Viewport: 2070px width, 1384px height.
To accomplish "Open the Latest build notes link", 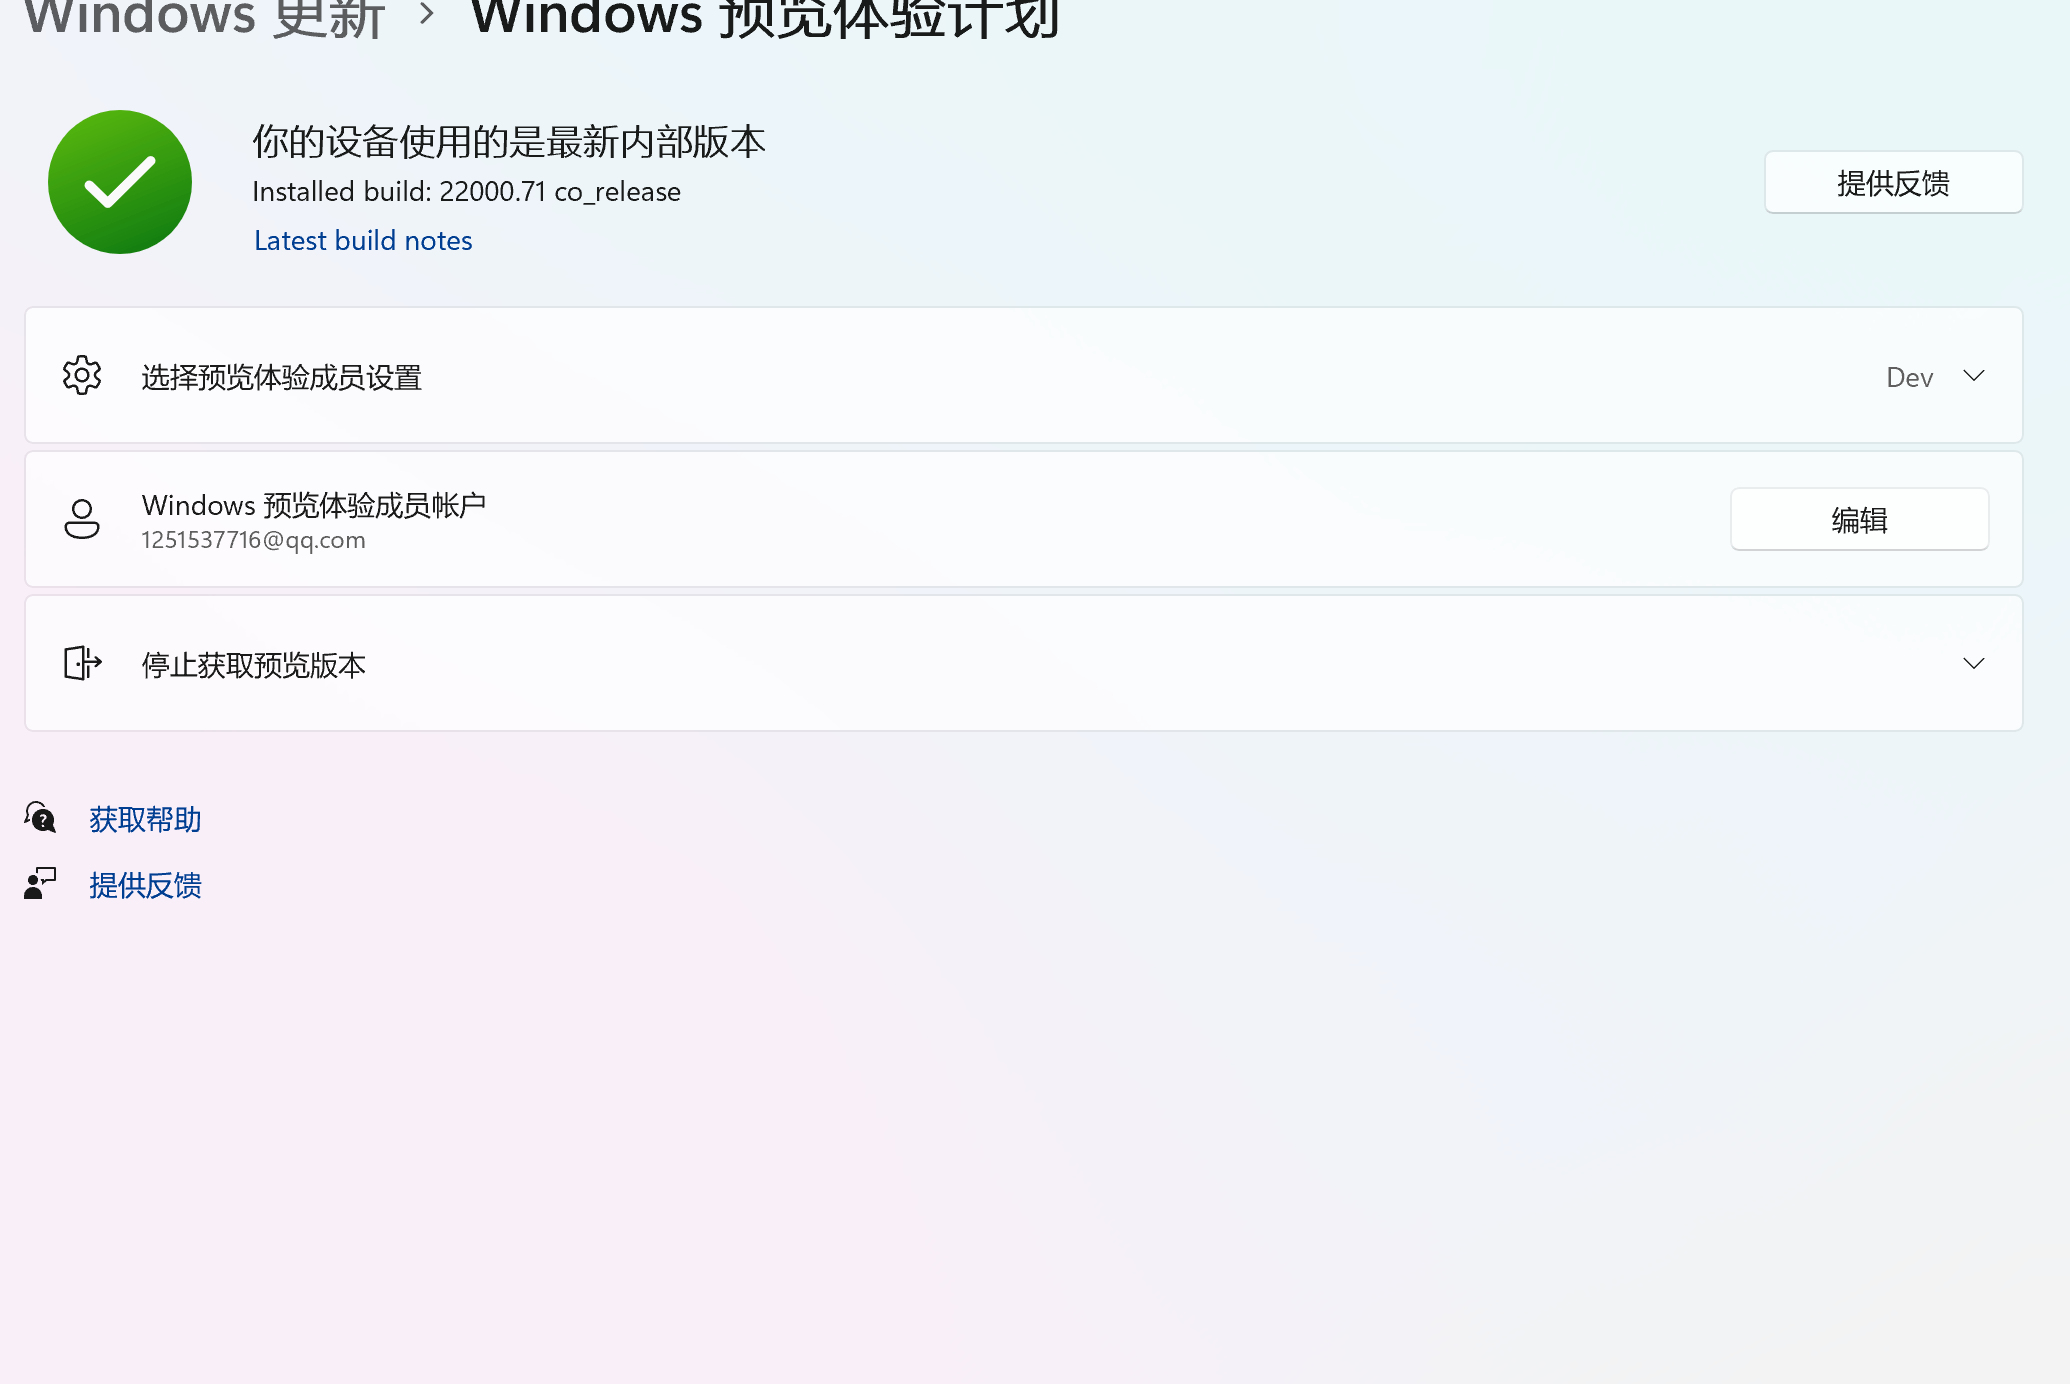I will coord(363,241).
